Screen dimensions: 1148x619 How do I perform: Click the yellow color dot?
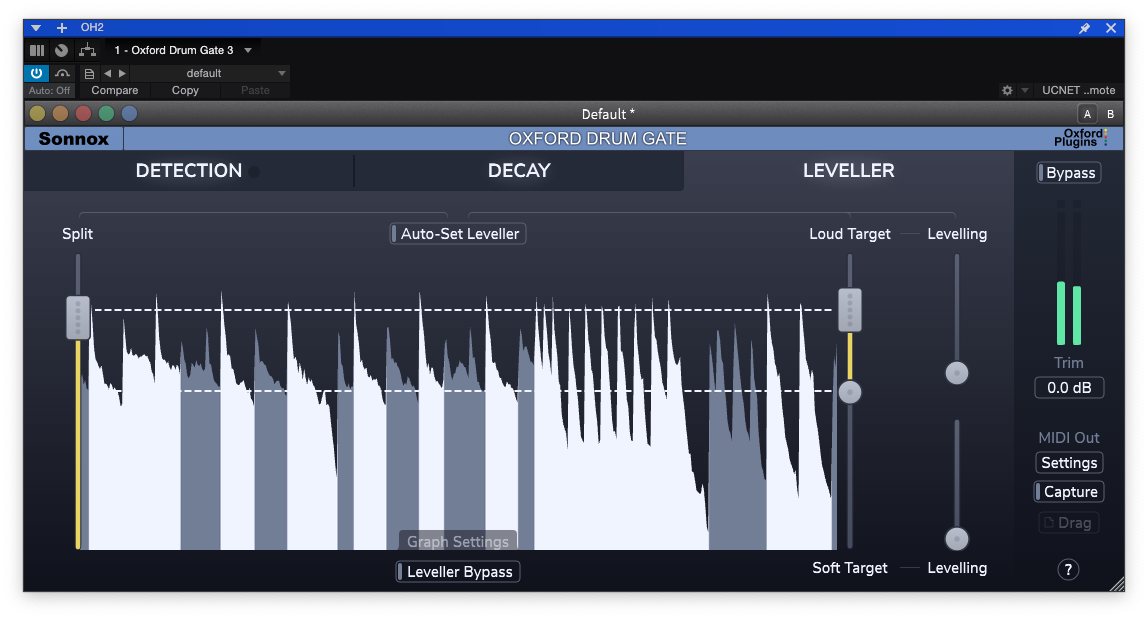37,114
